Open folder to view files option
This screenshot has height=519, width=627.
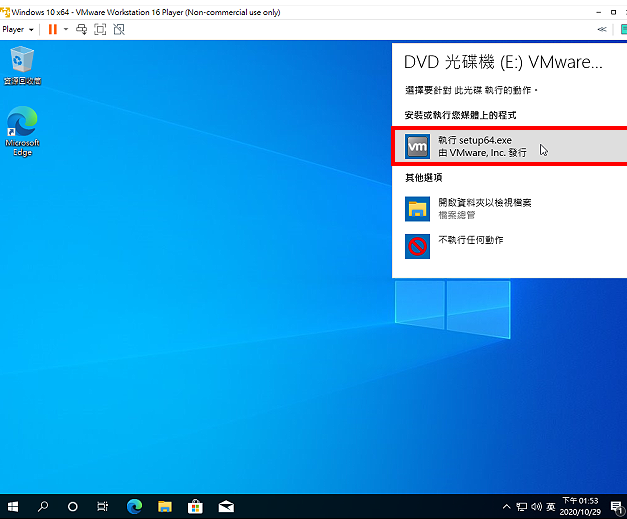509,208
